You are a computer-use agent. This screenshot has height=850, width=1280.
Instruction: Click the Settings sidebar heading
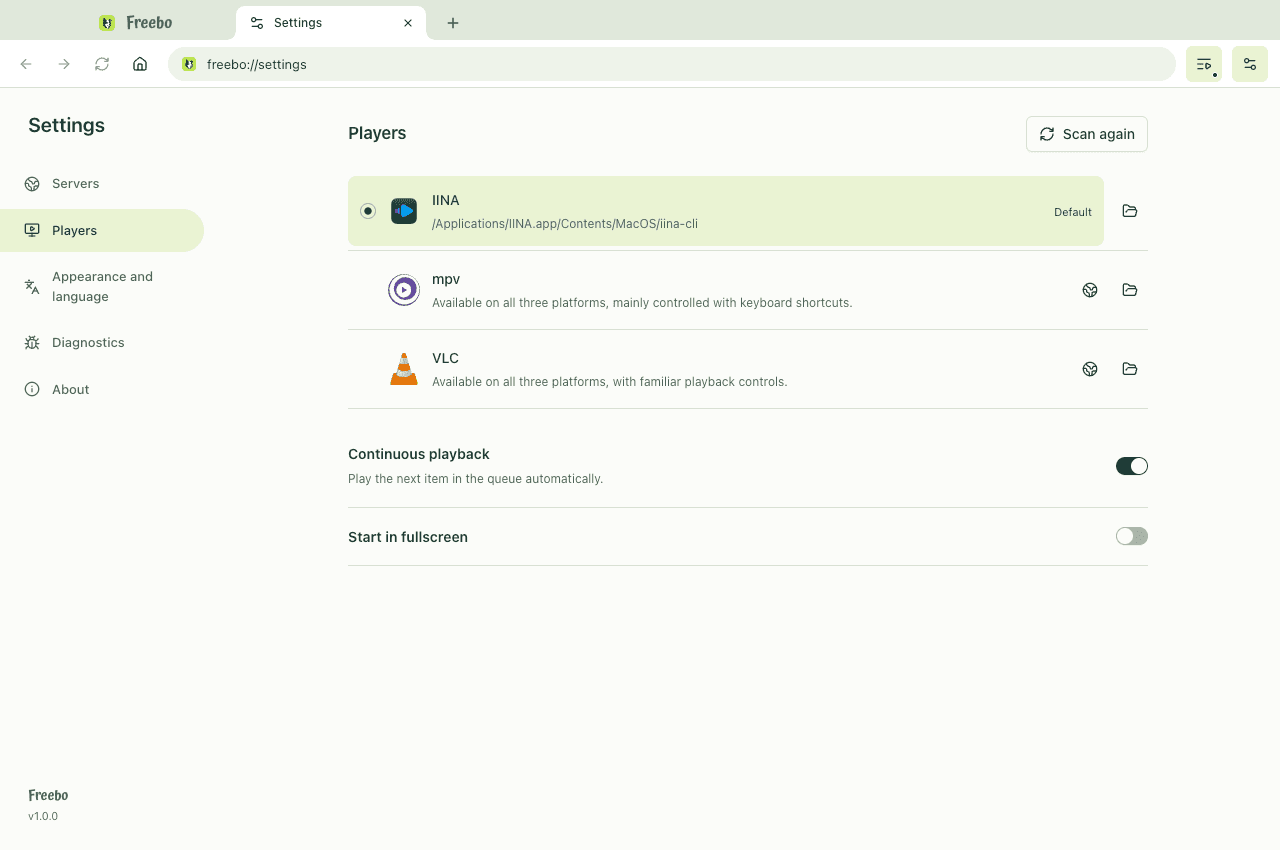click(66, 125)
